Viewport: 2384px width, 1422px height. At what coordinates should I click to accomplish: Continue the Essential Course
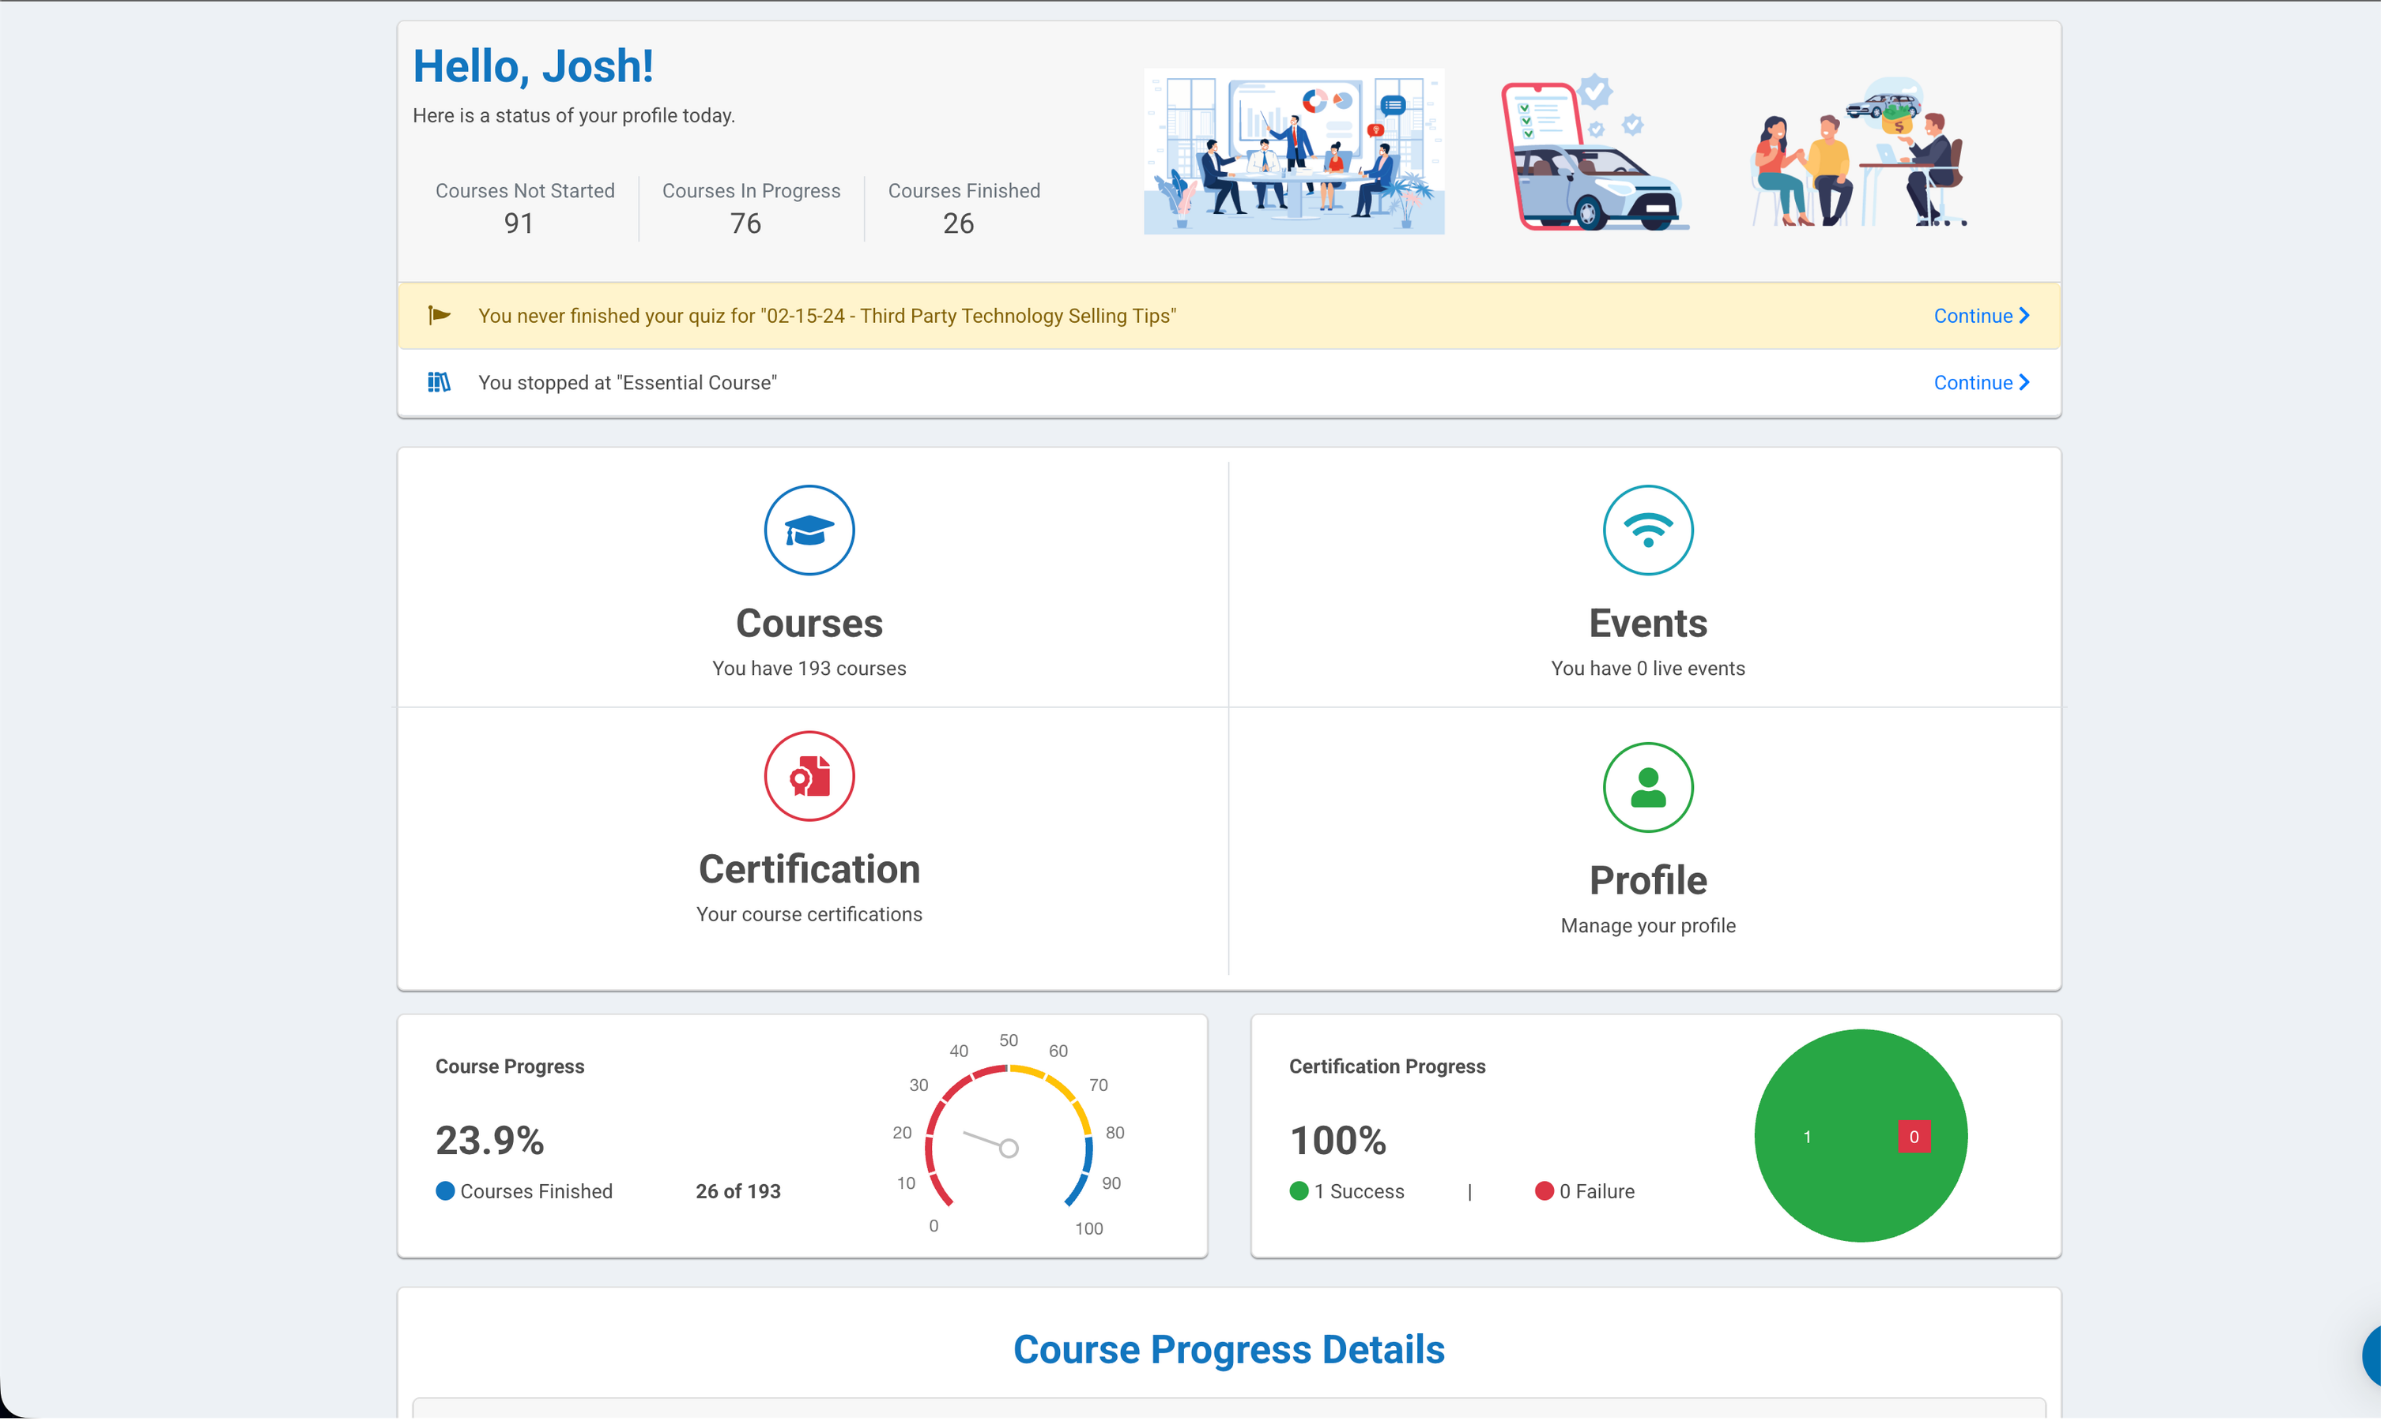[1984, 383]
